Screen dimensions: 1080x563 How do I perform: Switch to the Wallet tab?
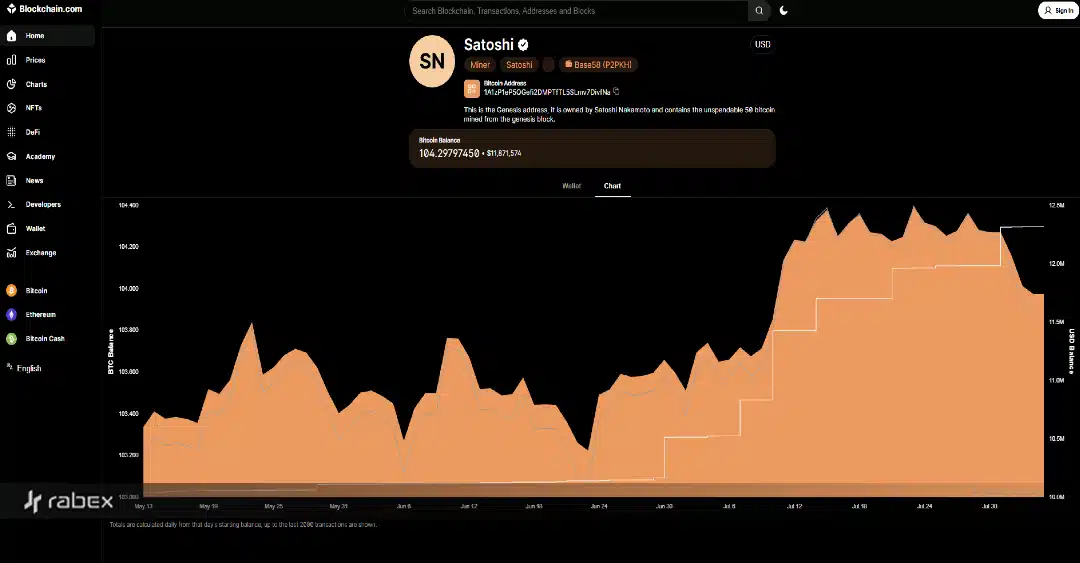(572, 186)
